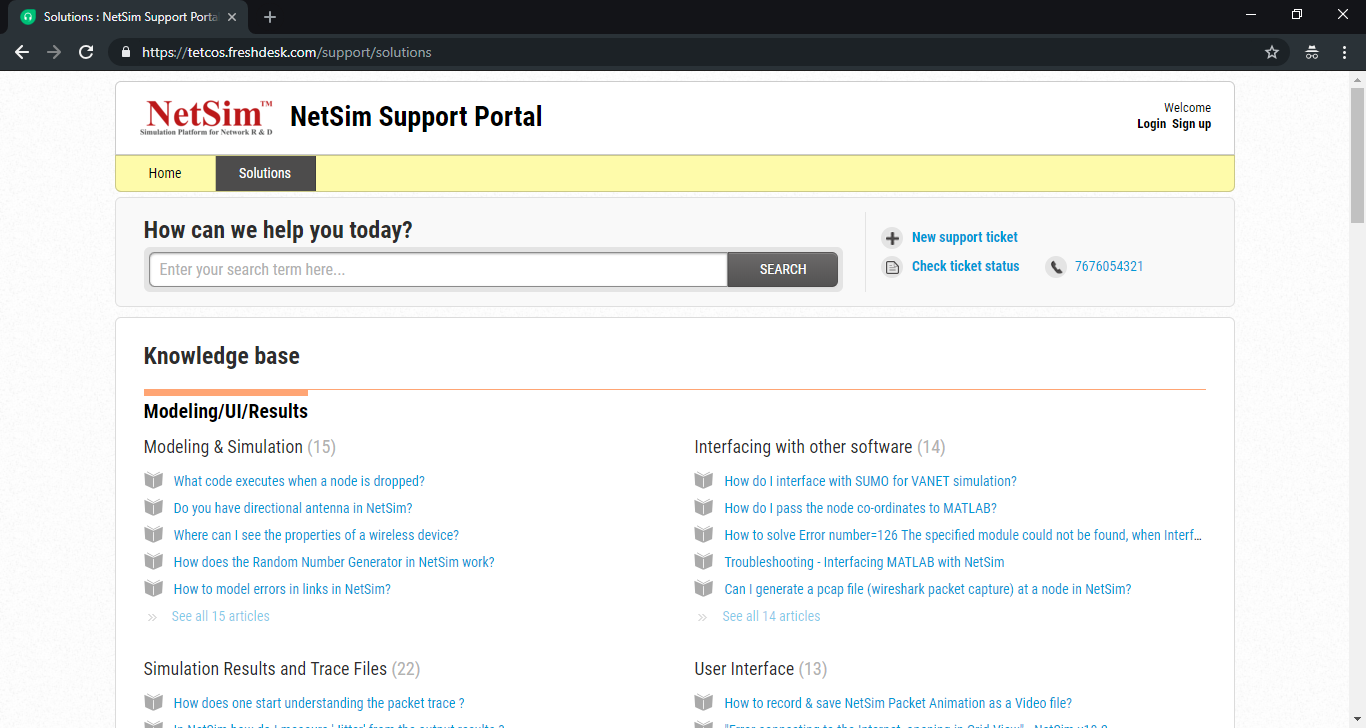Viewport: 1366px width, 728px height.
Task: Switch to the Home tab
Action: click(164, 173)
